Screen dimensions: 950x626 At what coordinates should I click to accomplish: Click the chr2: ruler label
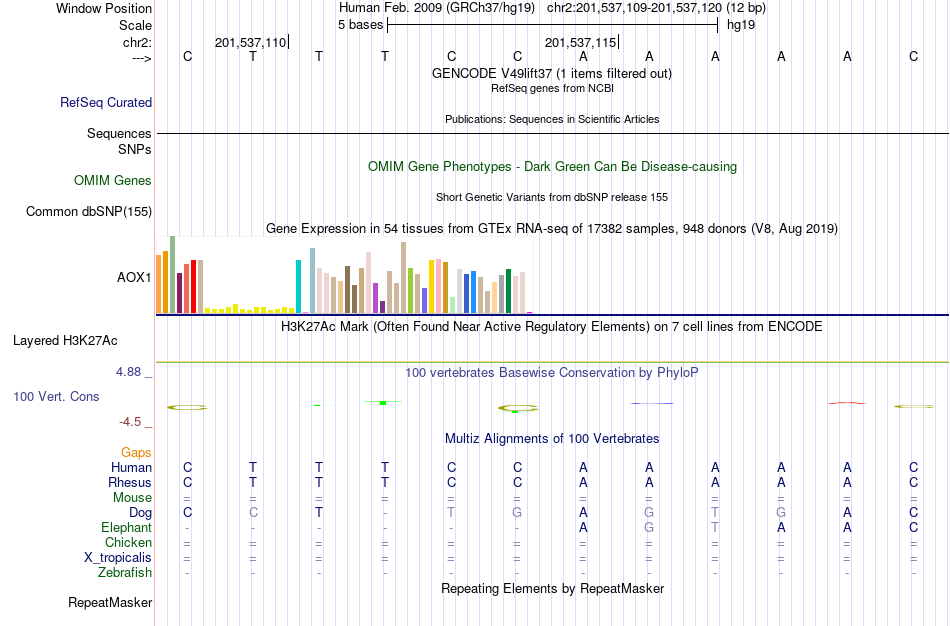pos(138,42)
